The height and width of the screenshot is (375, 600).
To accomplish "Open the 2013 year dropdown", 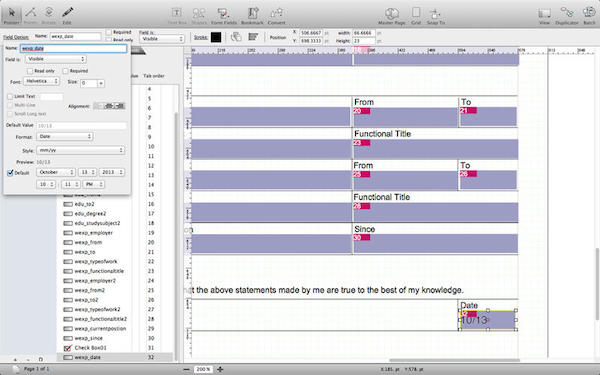I will click(112, 172).
